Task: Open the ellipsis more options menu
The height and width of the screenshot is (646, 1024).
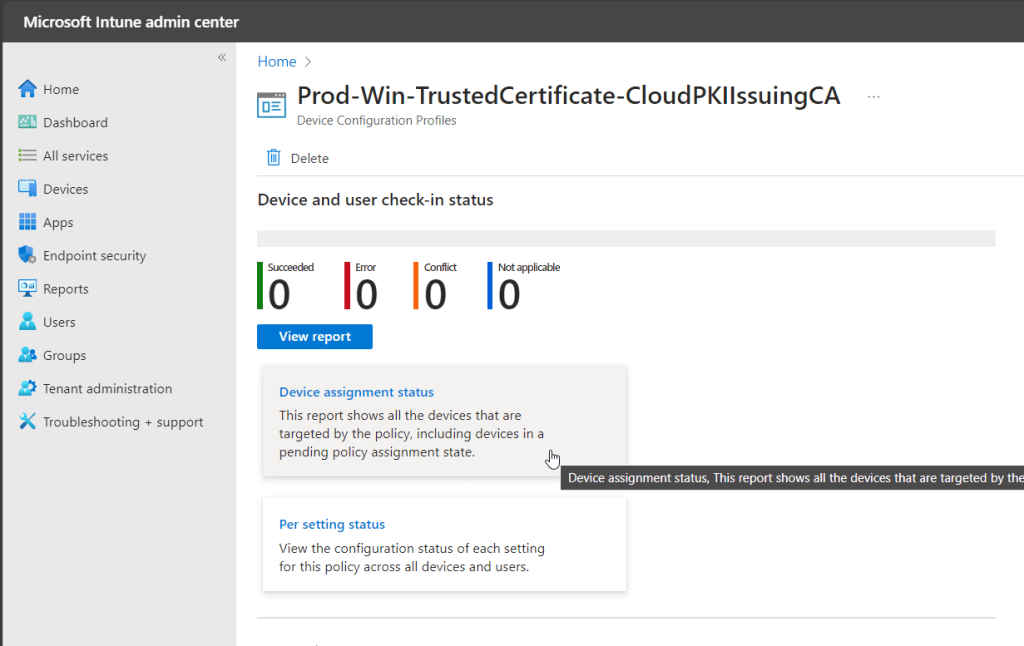Action: pos(874,97)
